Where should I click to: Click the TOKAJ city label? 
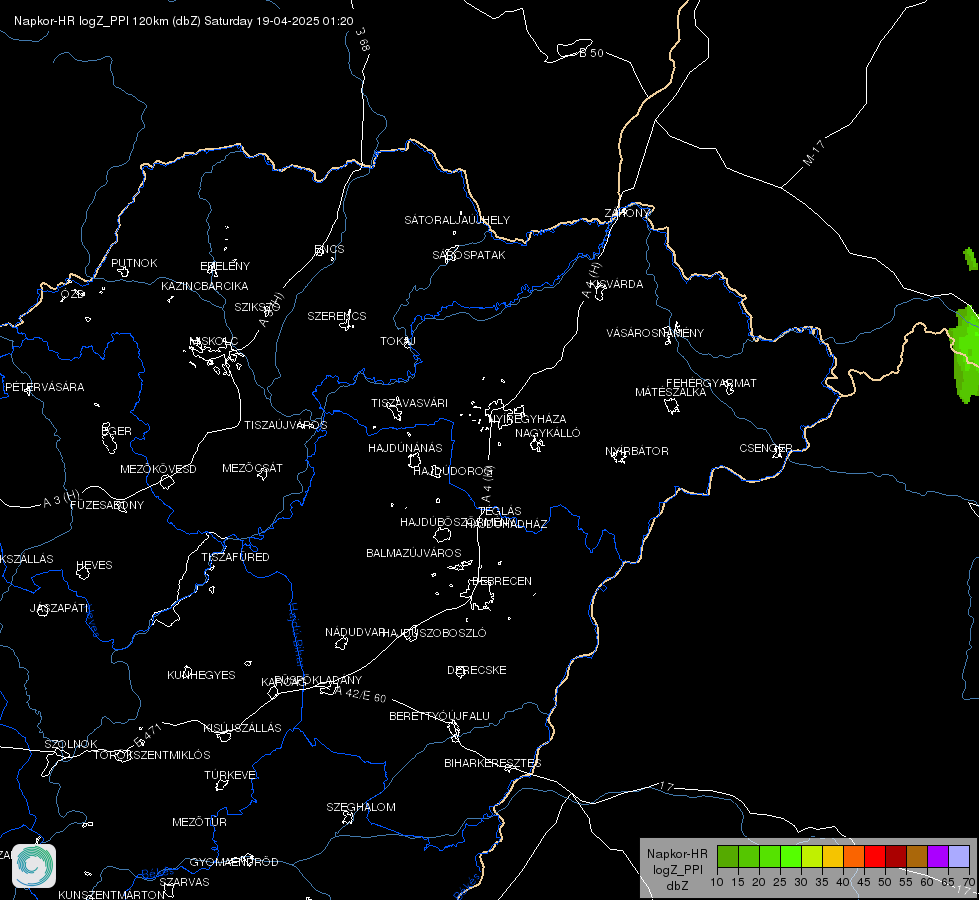[398, 341]
